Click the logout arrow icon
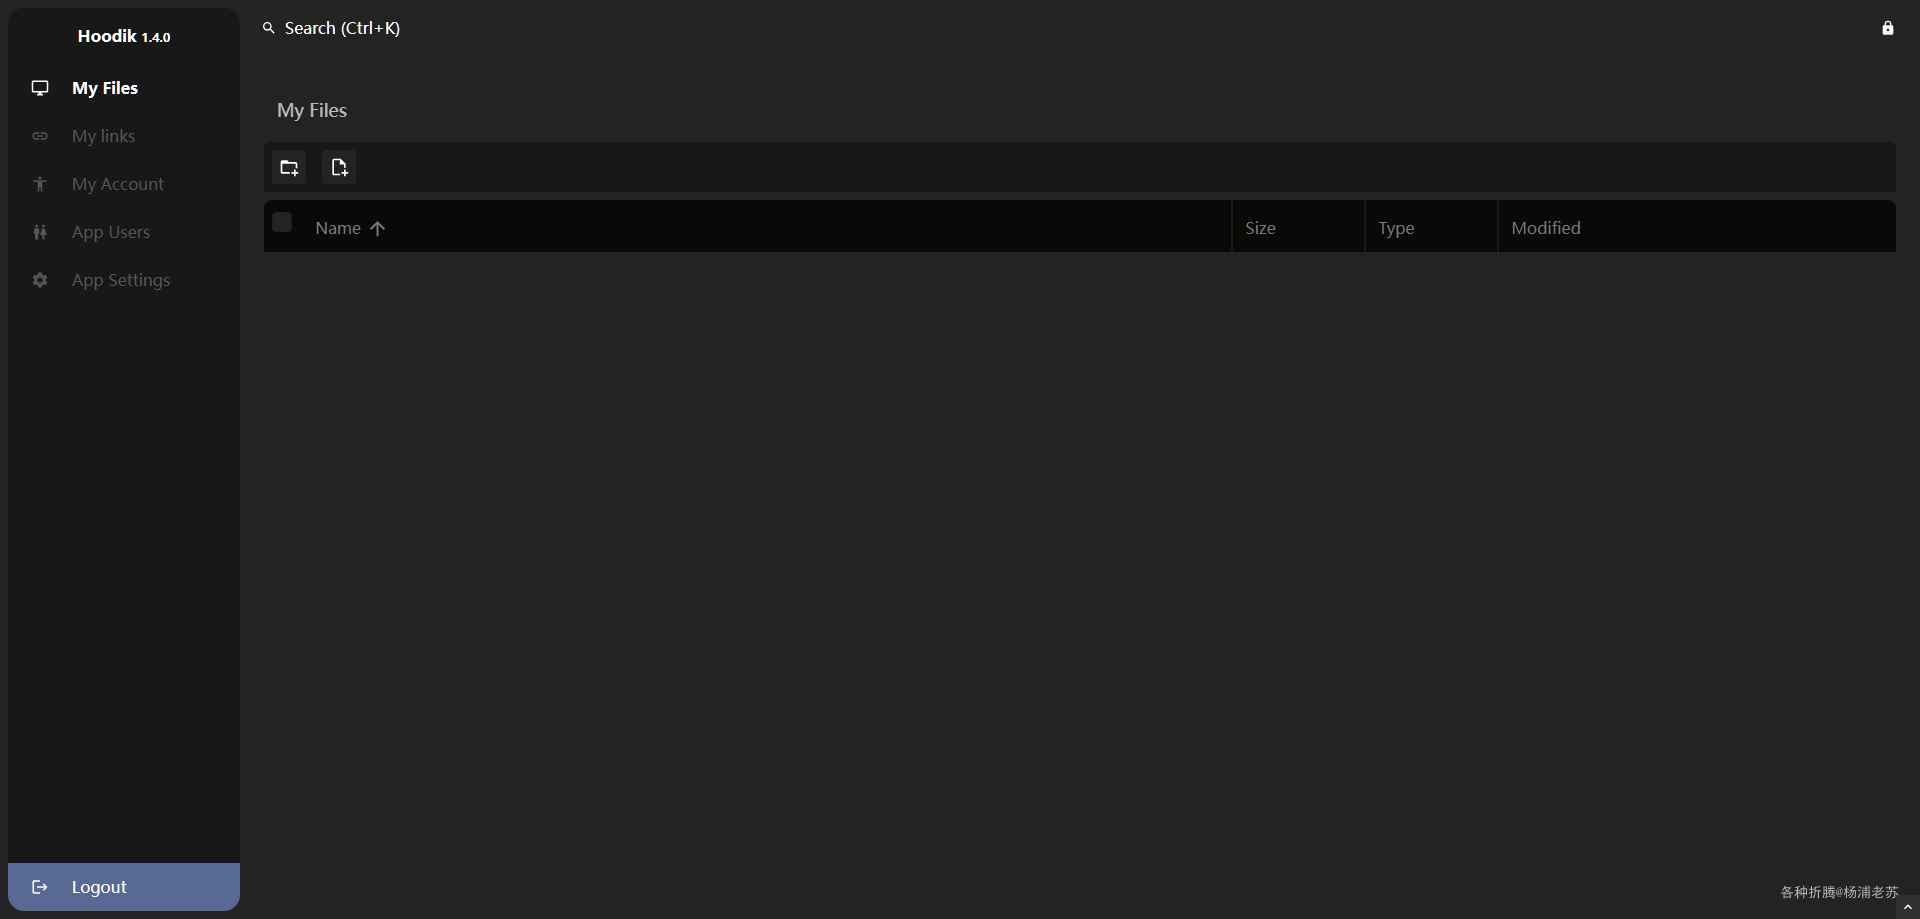1920x919 pixels. coord(40,887)
